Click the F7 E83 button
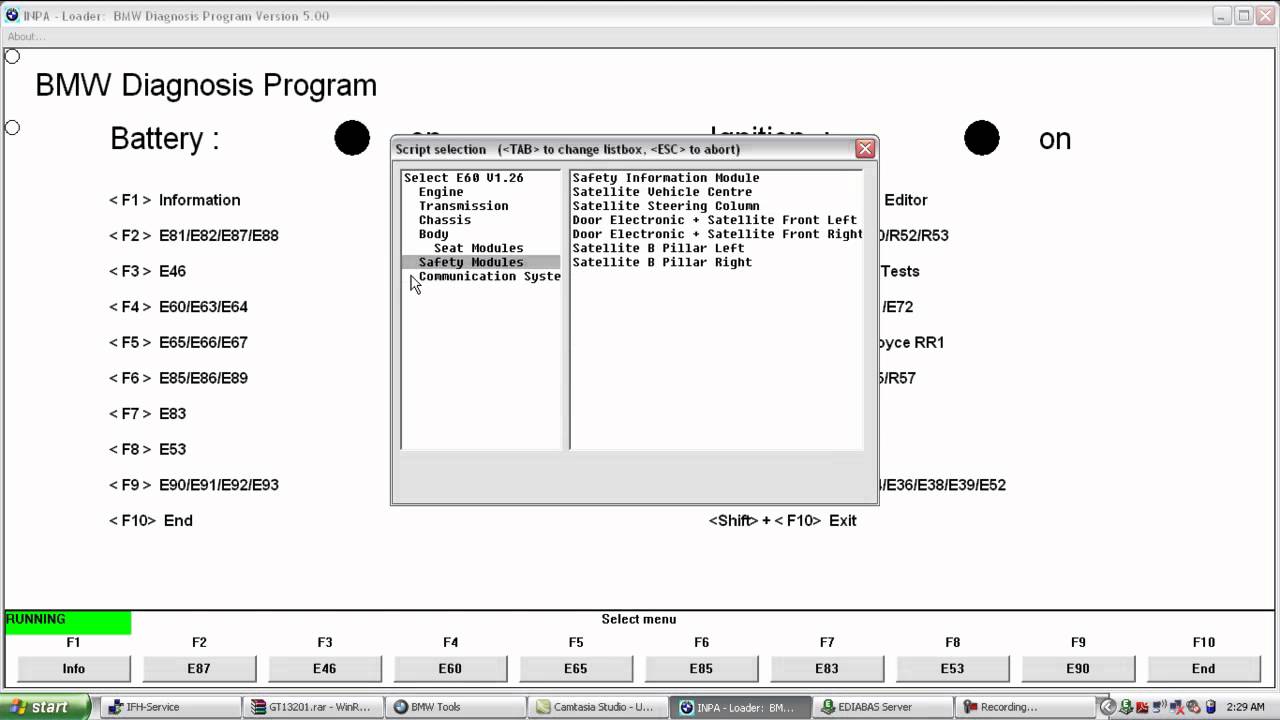1280x720 pixels. (x=827, y=668)
